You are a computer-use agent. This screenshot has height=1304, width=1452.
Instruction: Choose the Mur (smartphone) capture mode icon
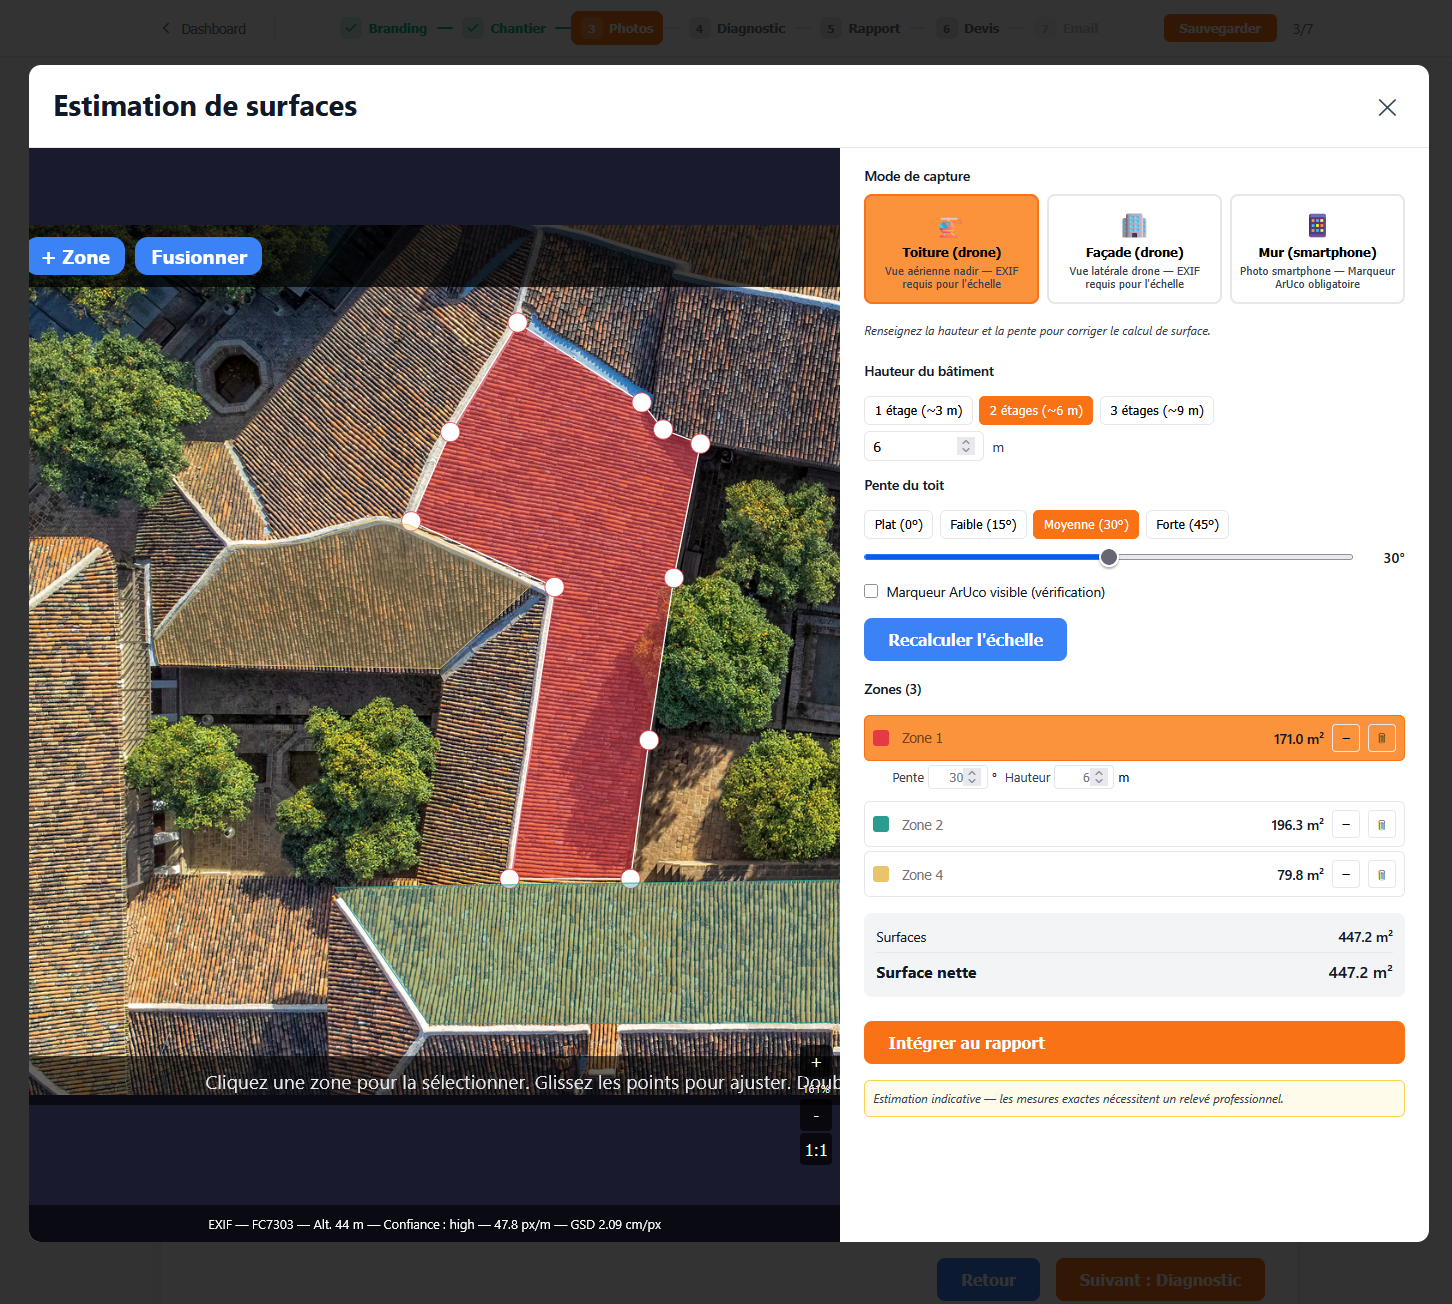coord(1316,225)
